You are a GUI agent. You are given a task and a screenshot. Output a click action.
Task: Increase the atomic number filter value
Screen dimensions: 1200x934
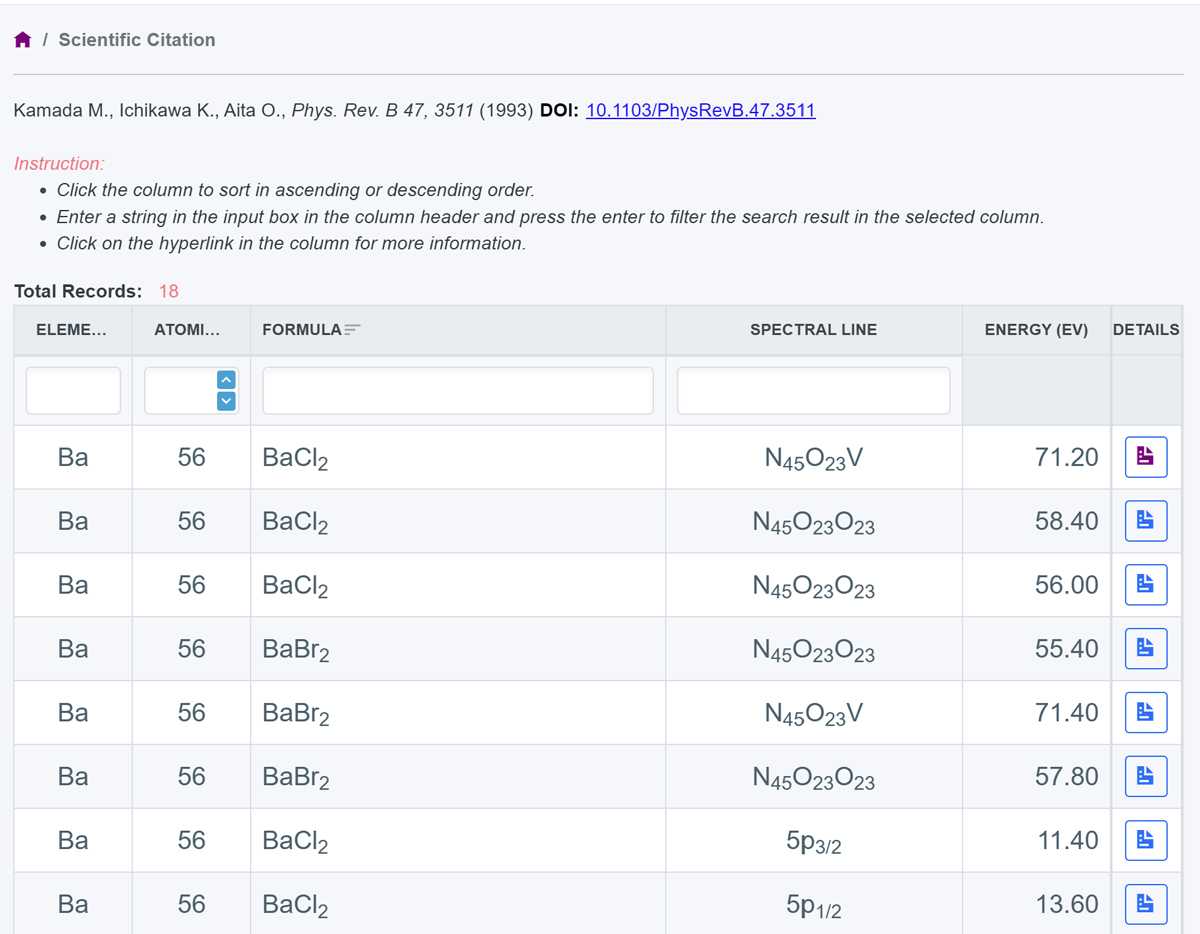[226, 380]
